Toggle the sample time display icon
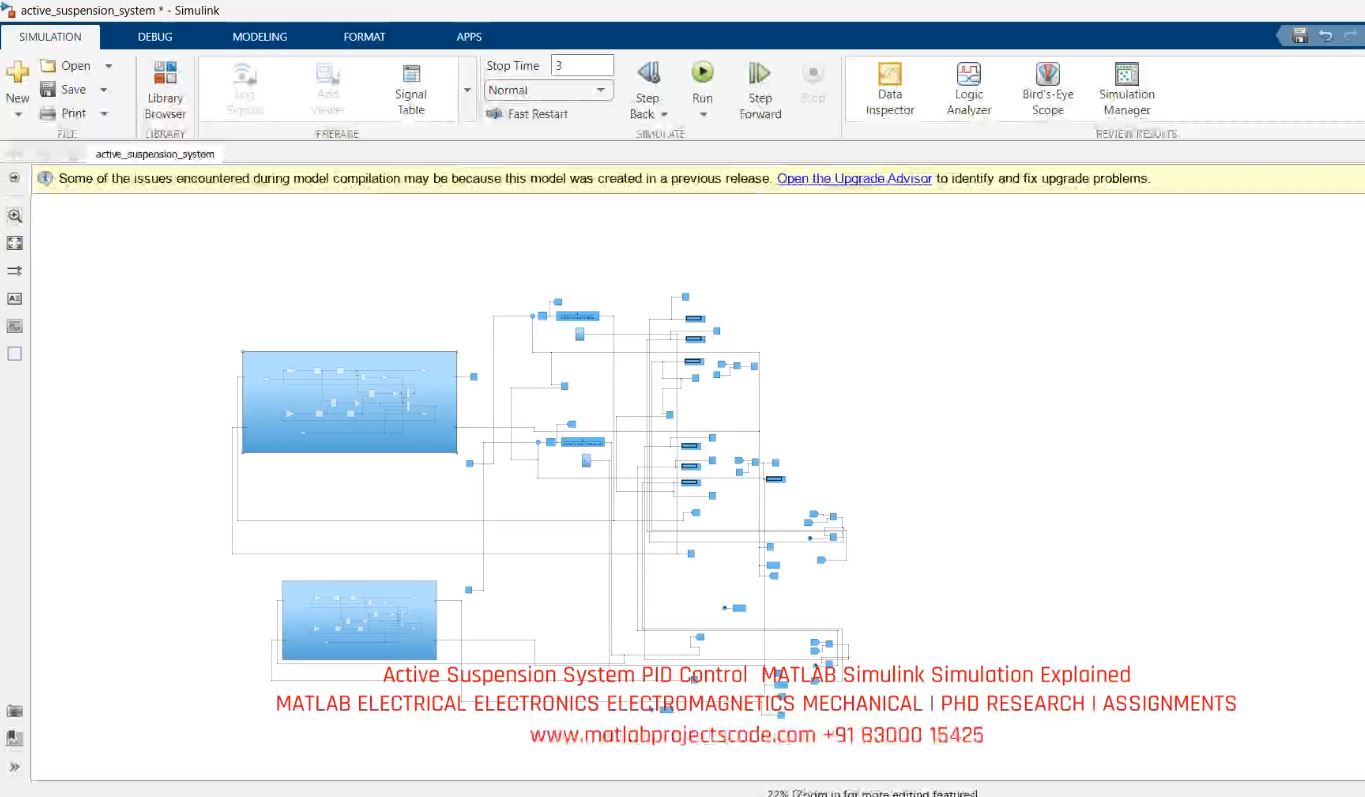 14,271
